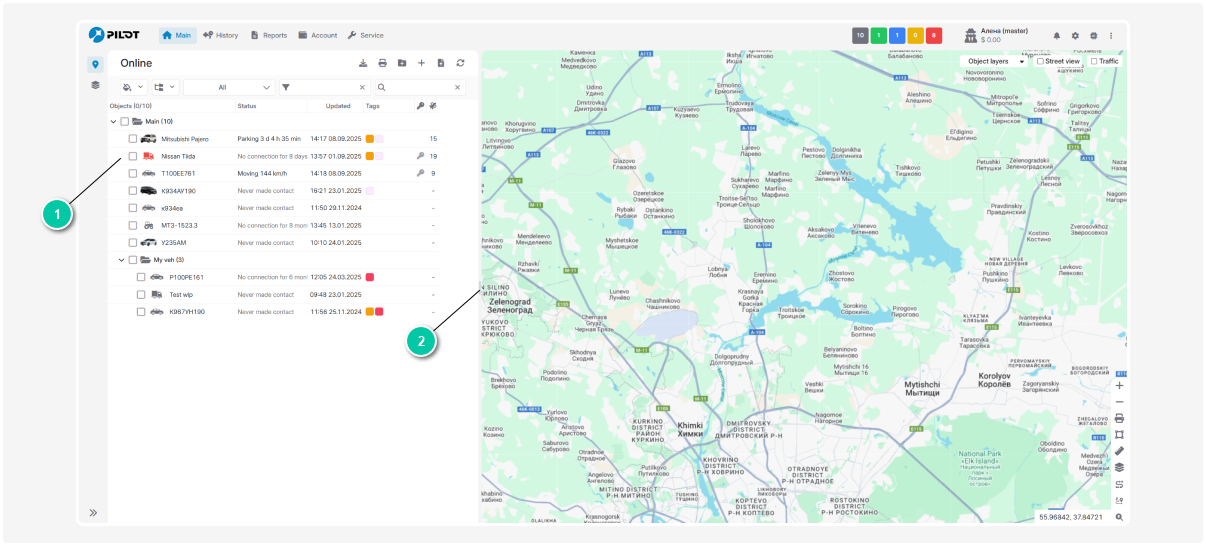Enable the Street view checkbox

(x=1040, y=61)
